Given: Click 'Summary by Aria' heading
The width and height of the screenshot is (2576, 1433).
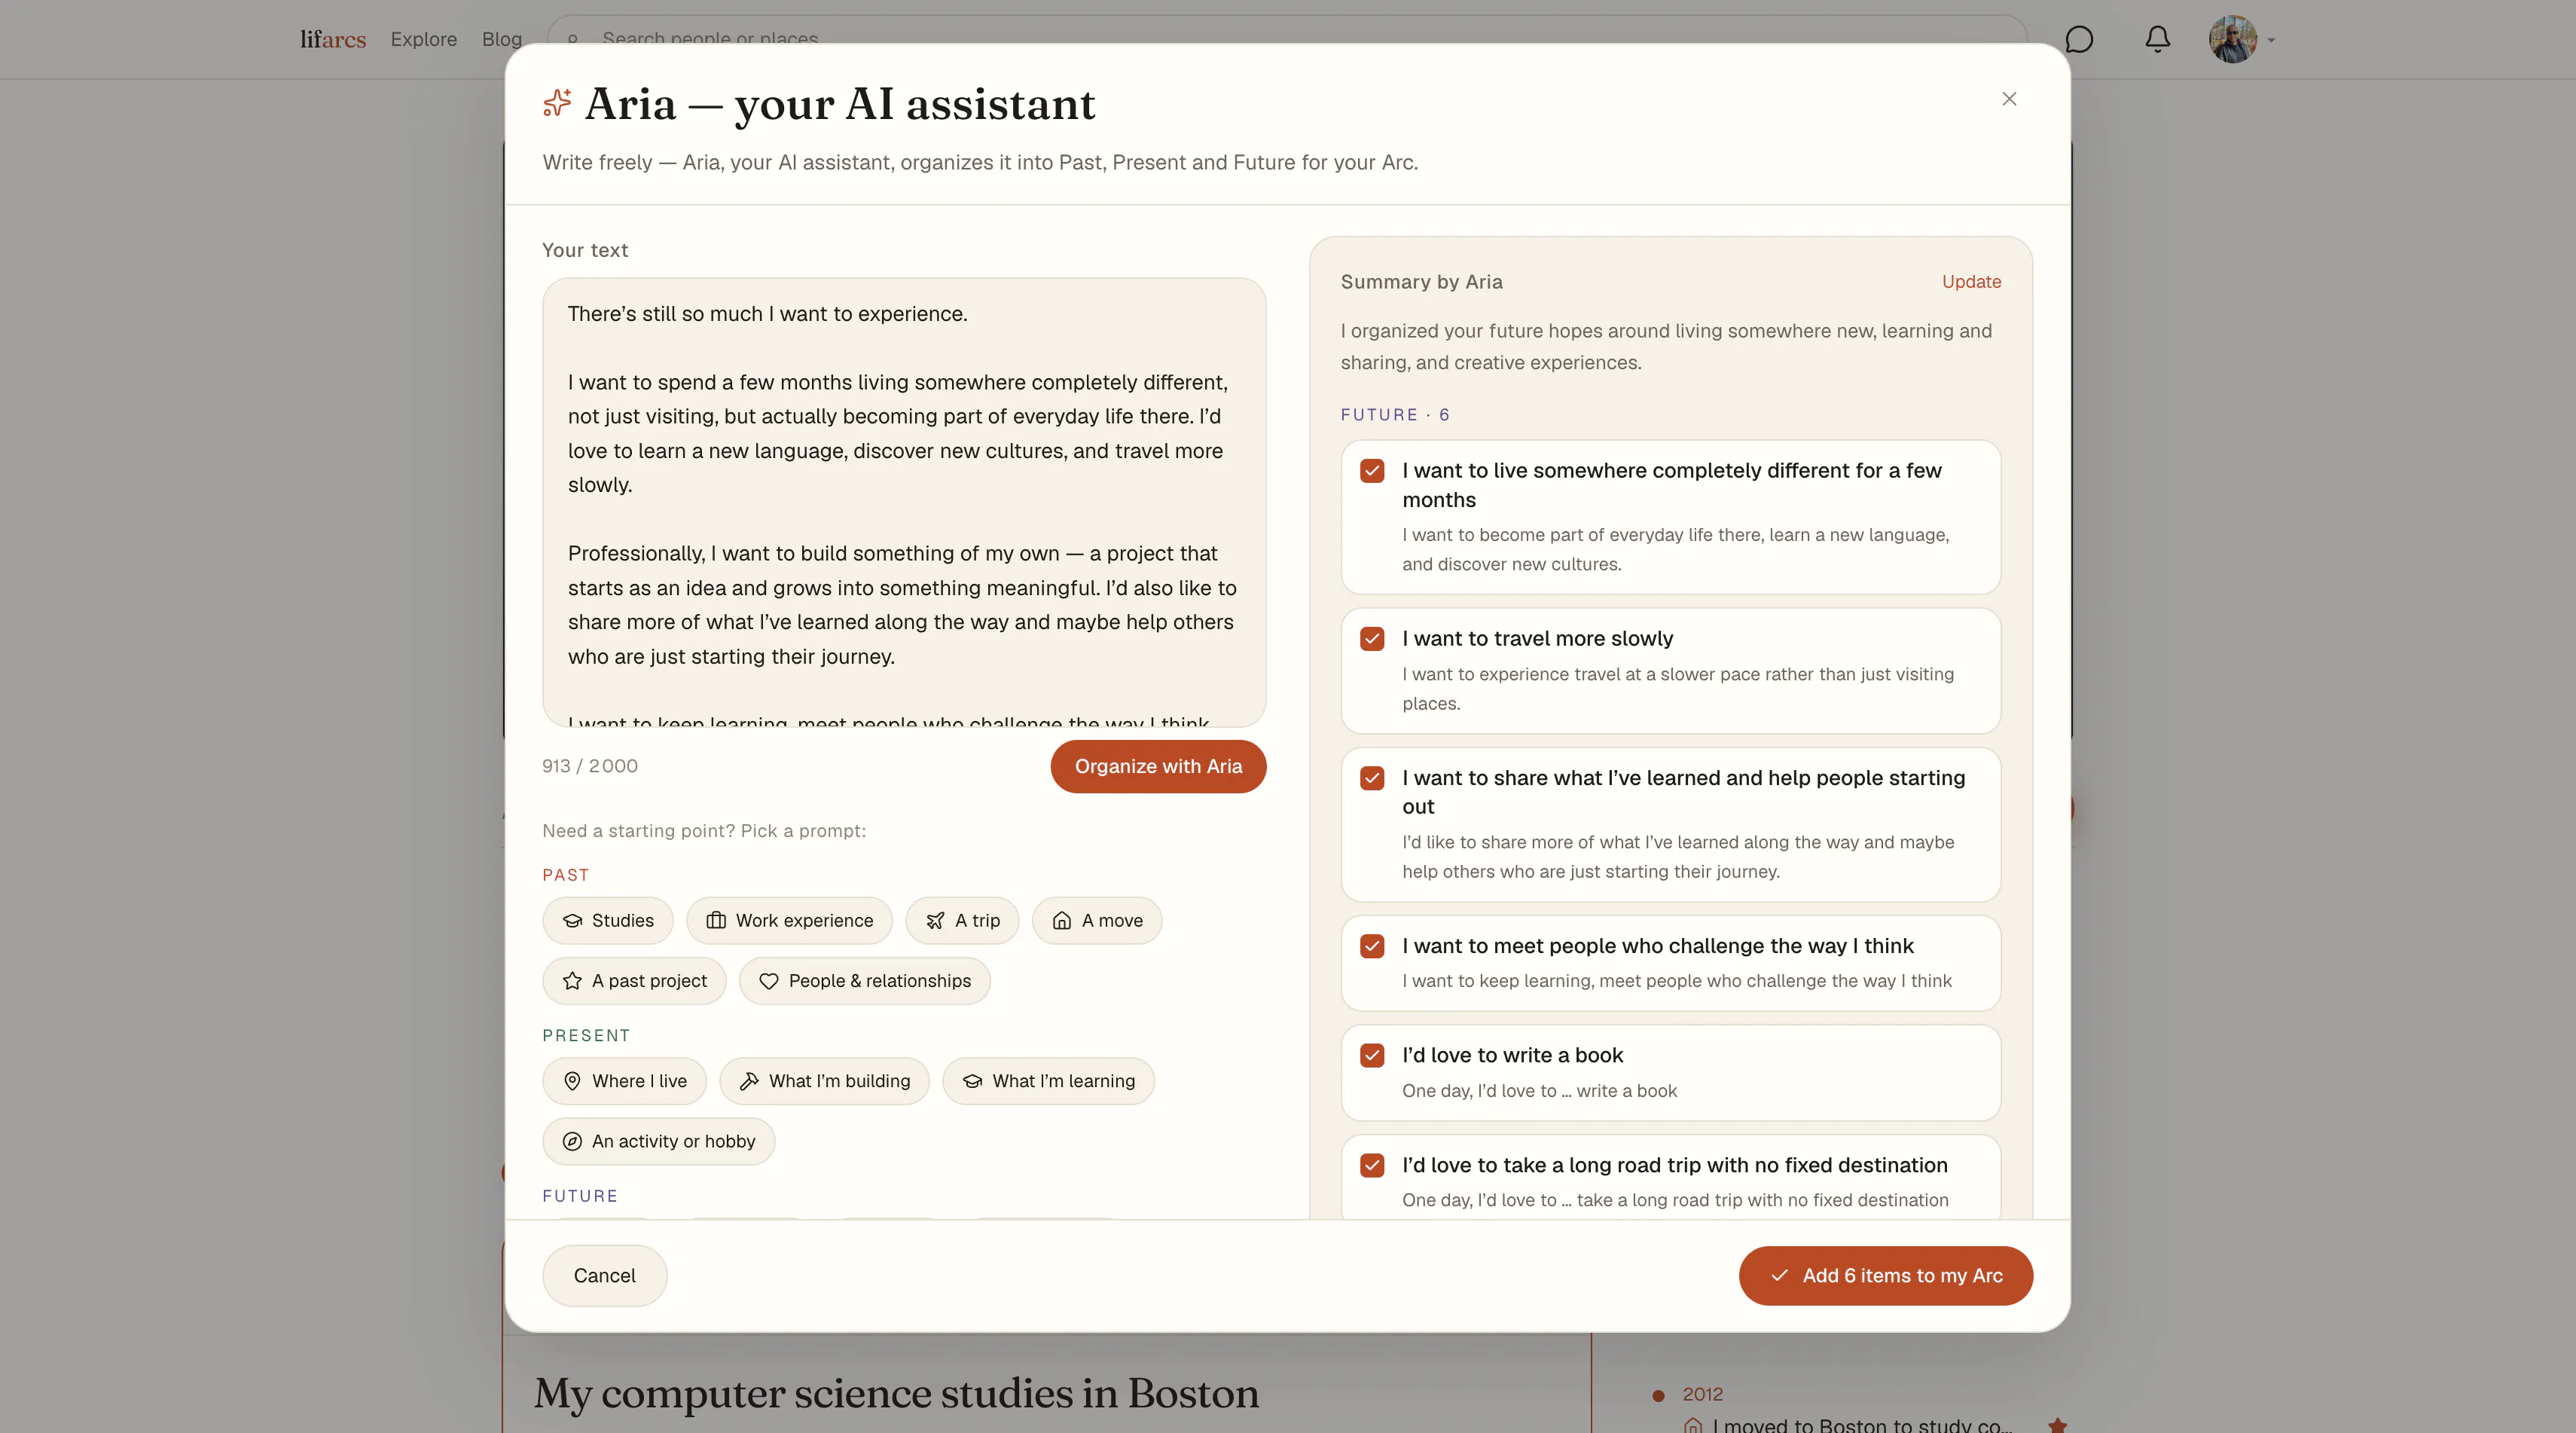Looking at the screenshot, I should pyautogui.click(x=1421, y=282).
